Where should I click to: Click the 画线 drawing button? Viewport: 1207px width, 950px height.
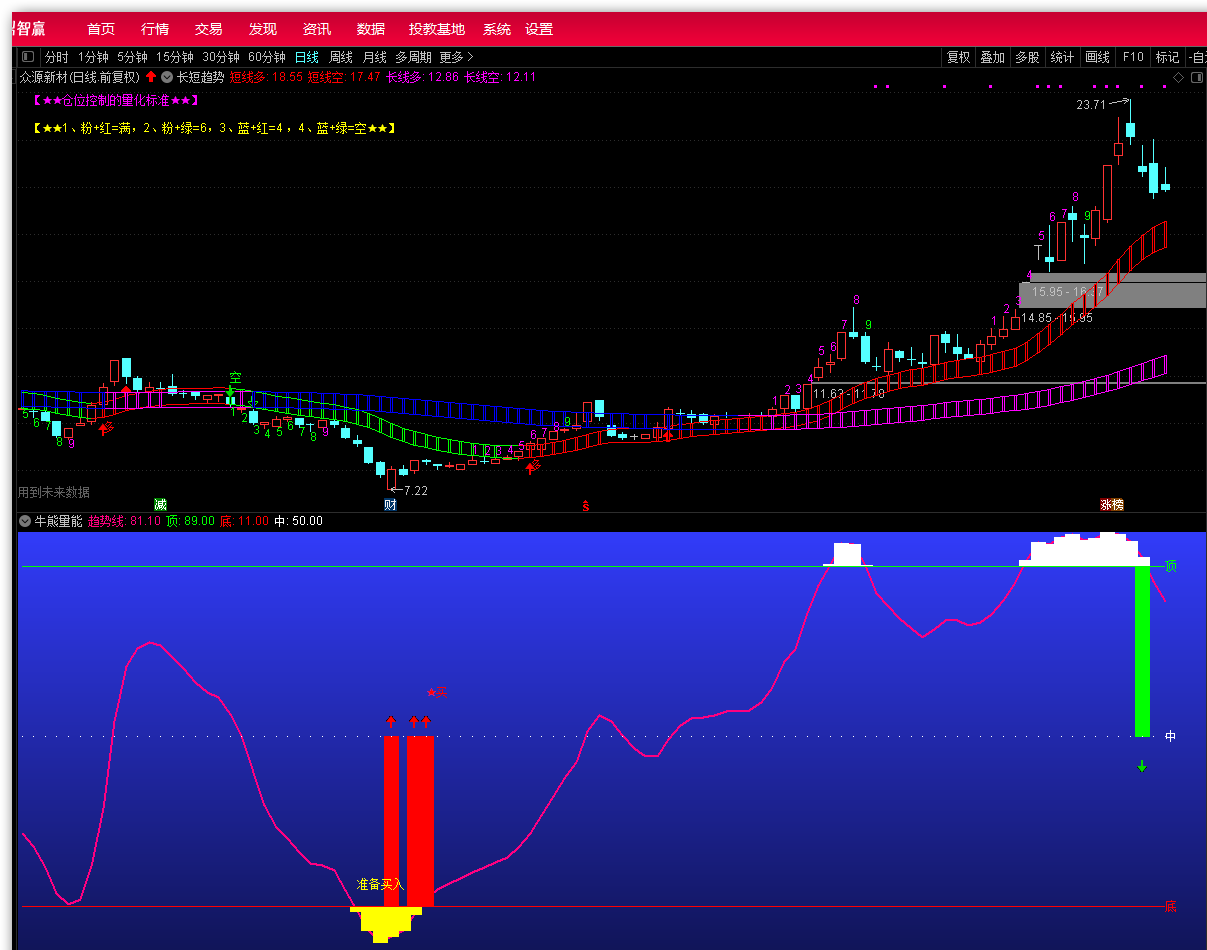pos(1098,57)
